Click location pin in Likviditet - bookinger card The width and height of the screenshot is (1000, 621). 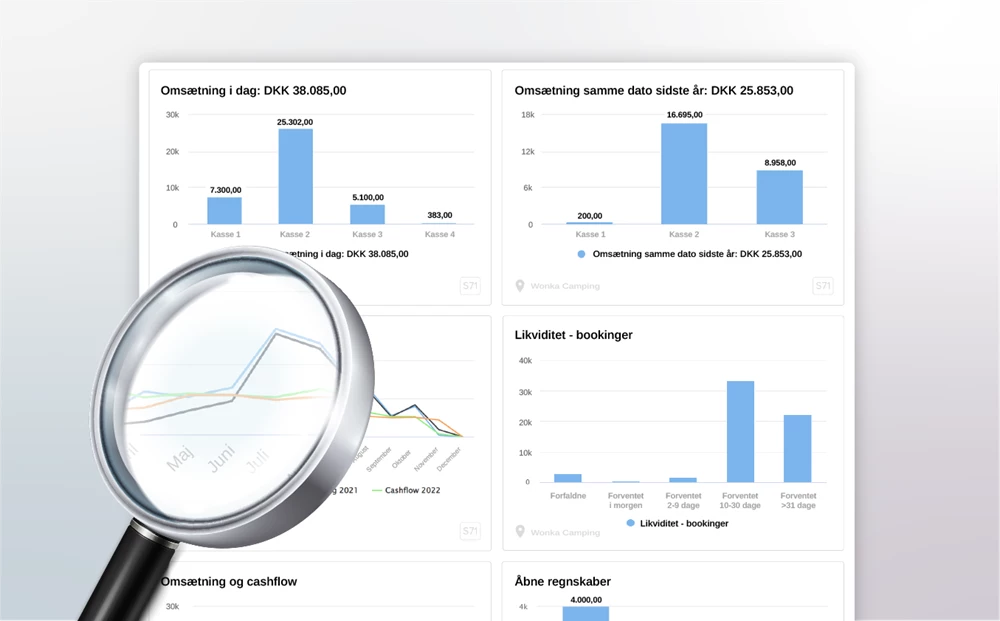pyautogui.click(x=520, y=532)
